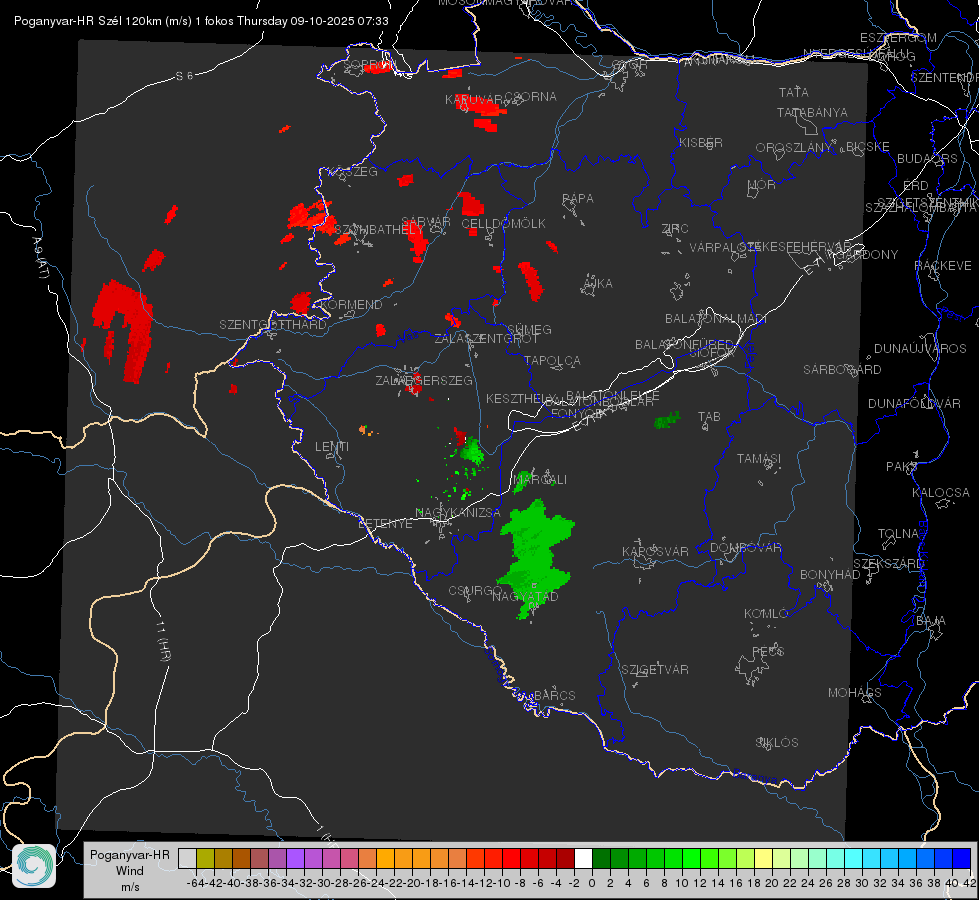Select the NAGYATAD city label
The width and height of the screenshot is (979, 900).
pos(524,596)
